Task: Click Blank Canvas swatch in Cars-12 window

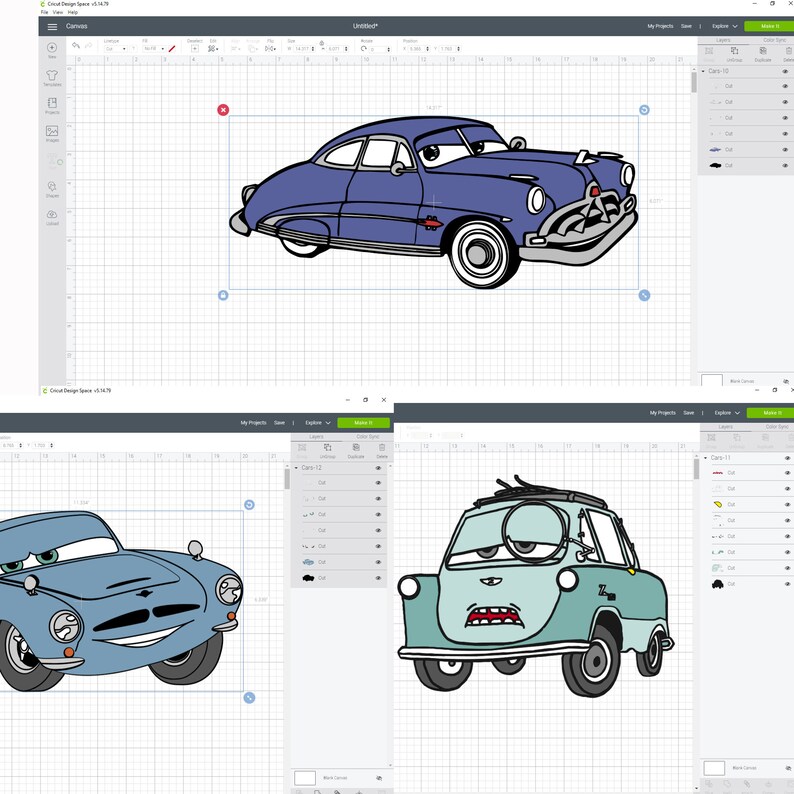Action: pos(305,778)
